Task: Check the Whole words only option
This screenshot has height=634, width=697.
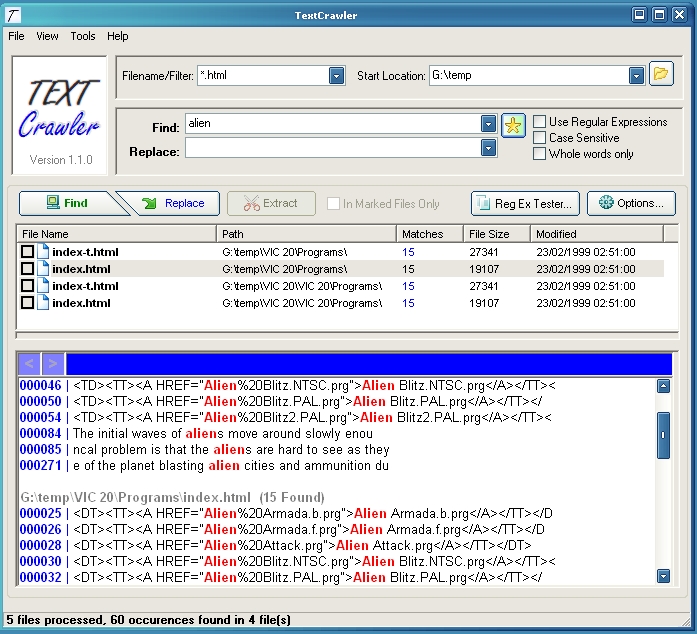Action: (540, 154)
